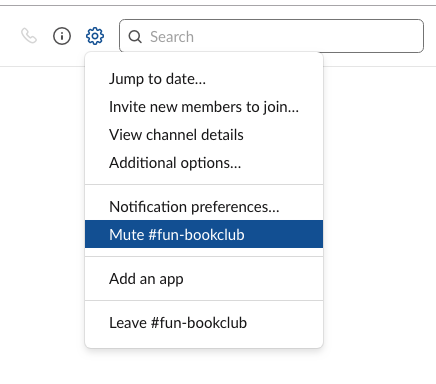
Task: Start a call with the phone icon
Action: (x=29, y=36)
